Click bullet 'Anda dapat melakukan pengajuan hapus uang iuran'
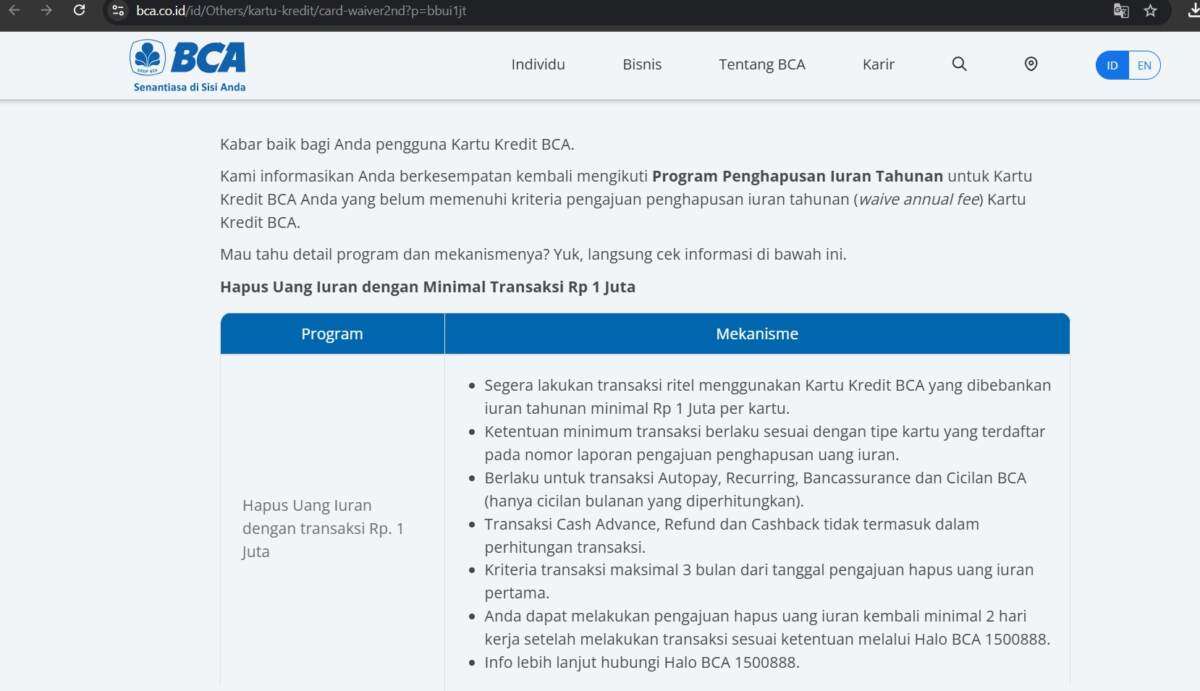1200x691 pixels. pos(767,627)
